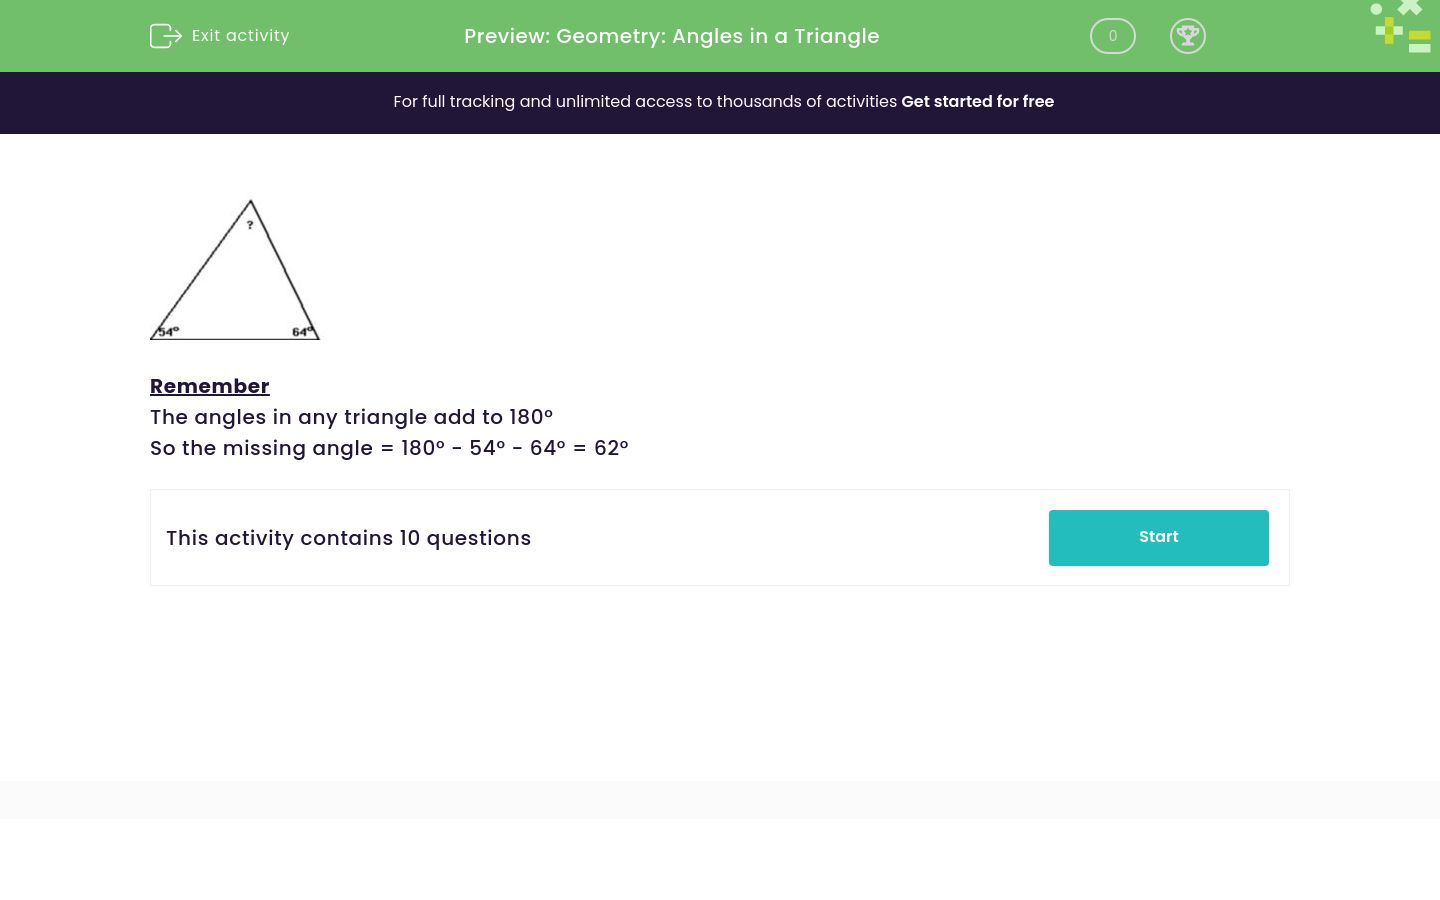Open the triangle diagram image
The height and width of the screenshot is (900, 1440).
coord(235,270)
